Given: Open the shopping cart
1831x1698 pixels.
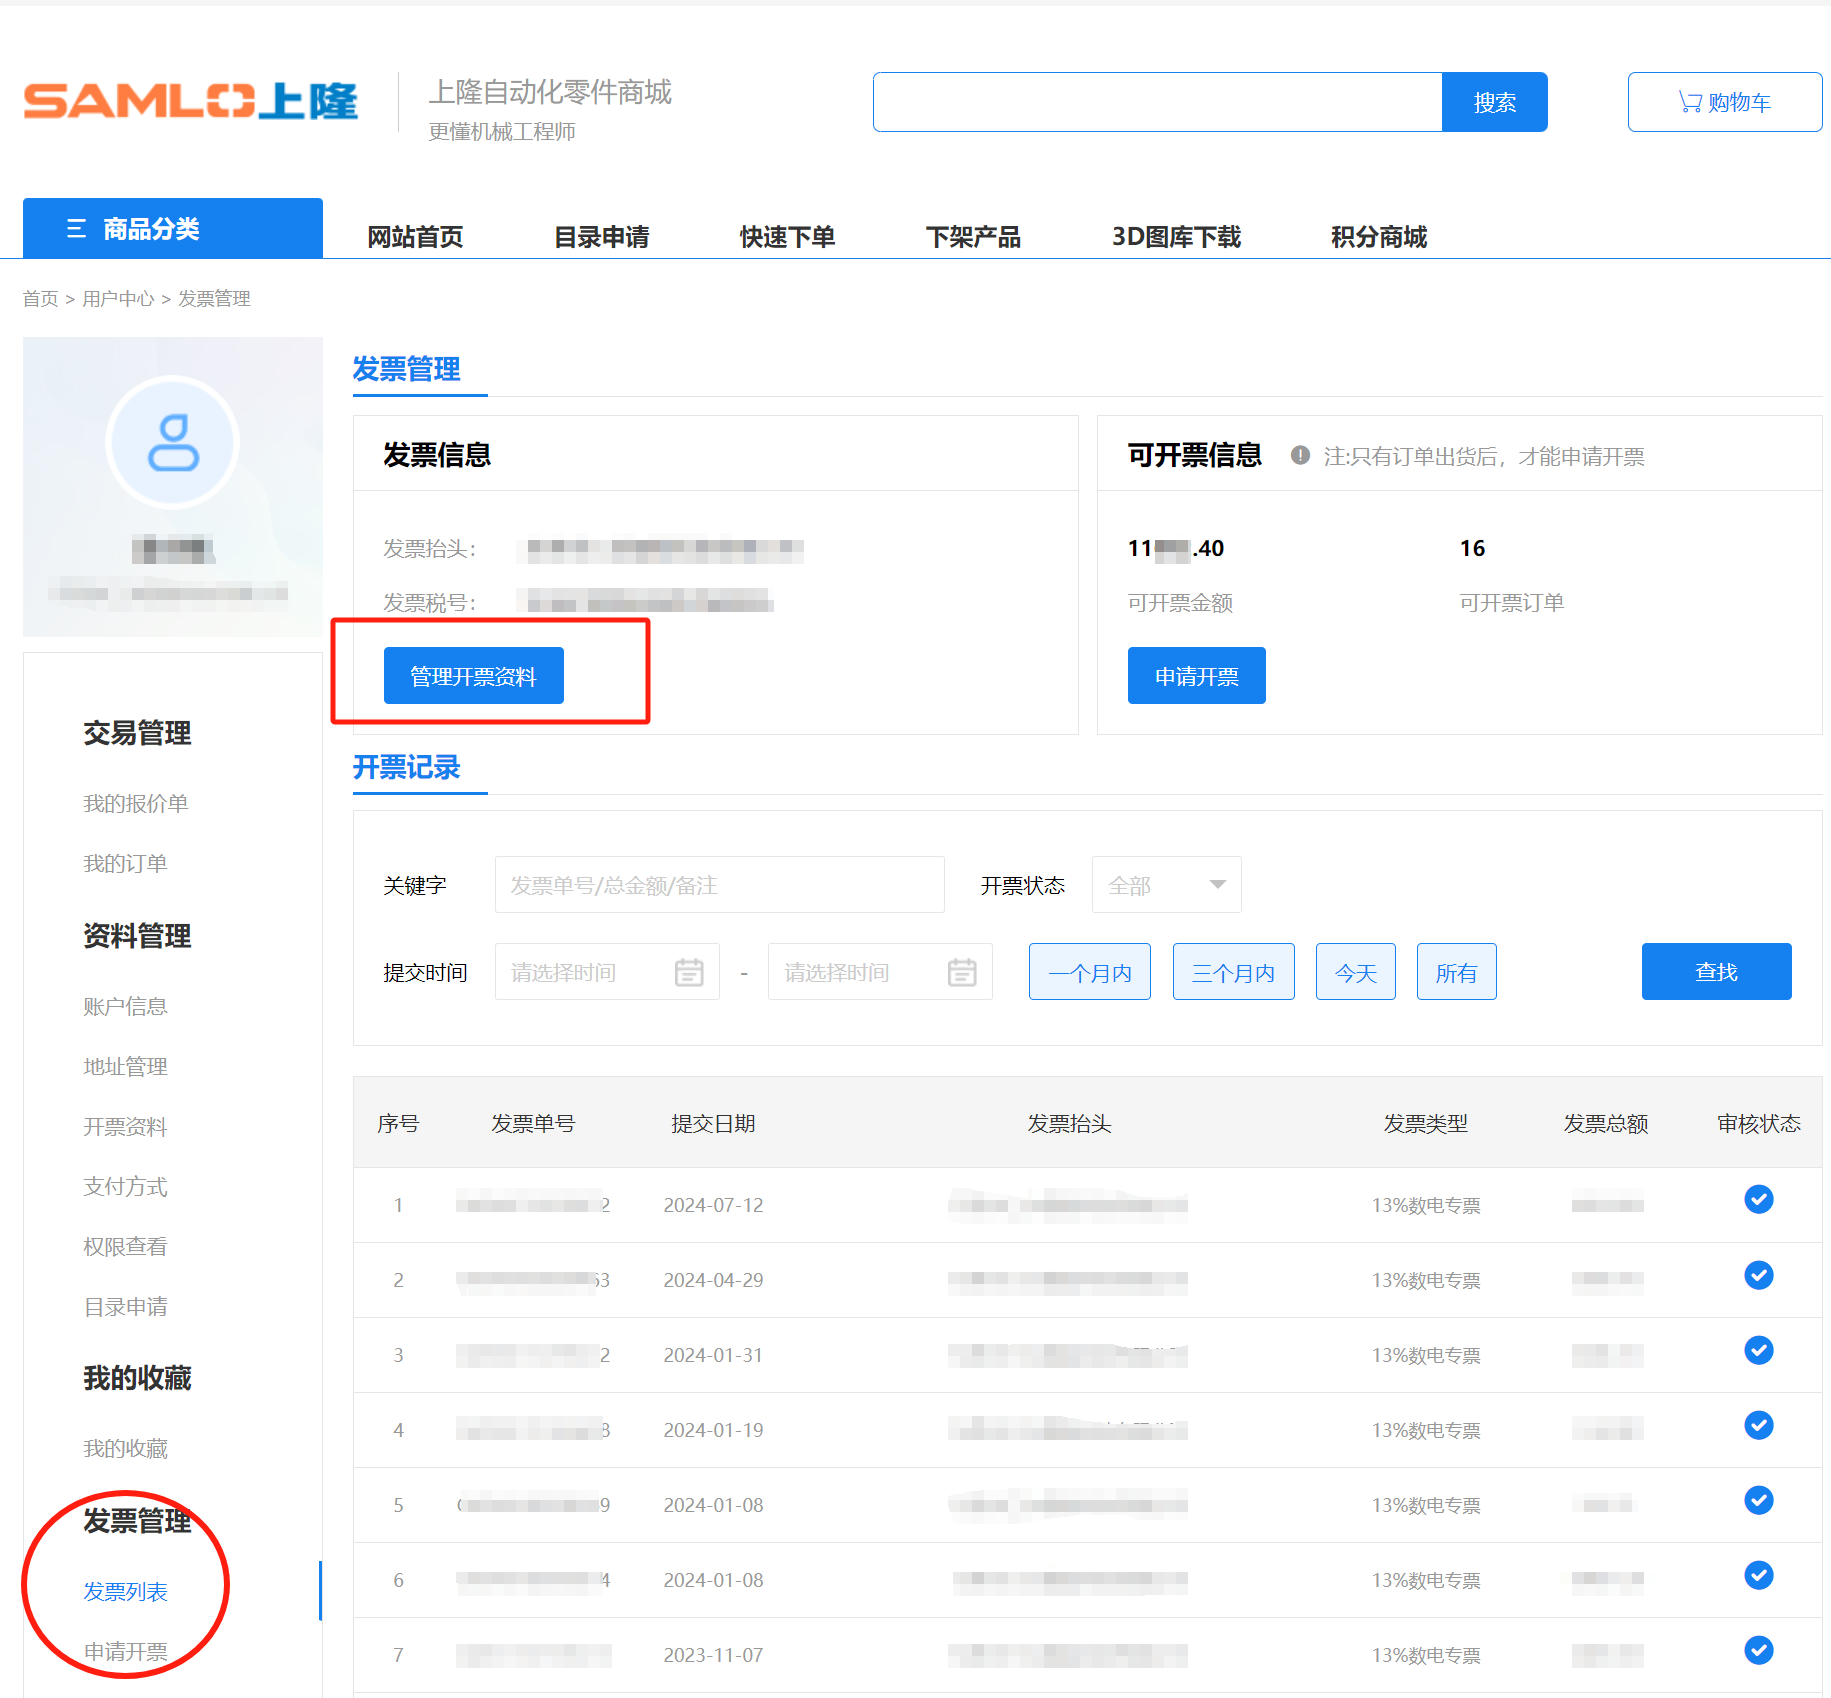Looking at the screenshot, I should pos(1724,102).
